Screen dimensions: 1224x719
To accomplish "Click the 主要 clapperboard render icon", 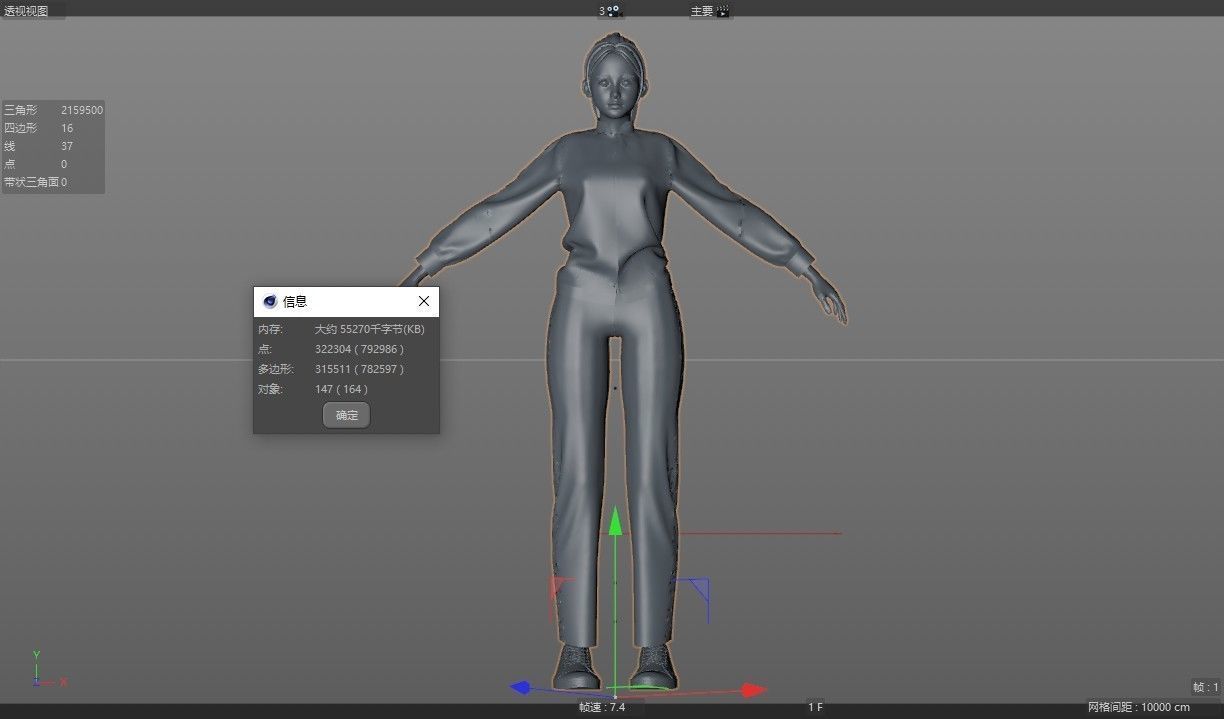I will pyautogui.click(x=723, y=11).
